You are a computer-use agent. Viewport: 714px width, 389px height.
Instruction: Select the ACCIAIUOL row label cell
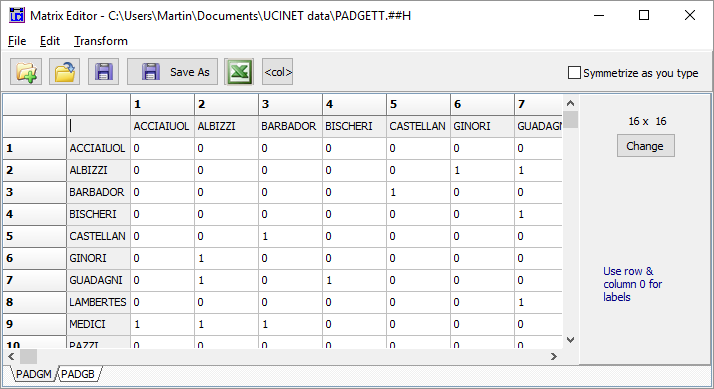[98, 148]
